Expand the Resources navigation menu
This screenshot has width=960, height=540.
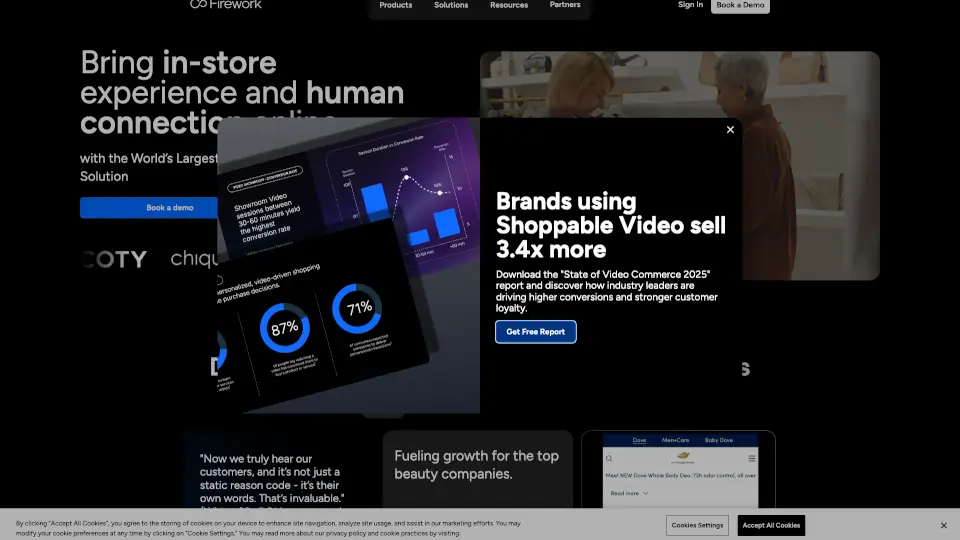point(509,5)
